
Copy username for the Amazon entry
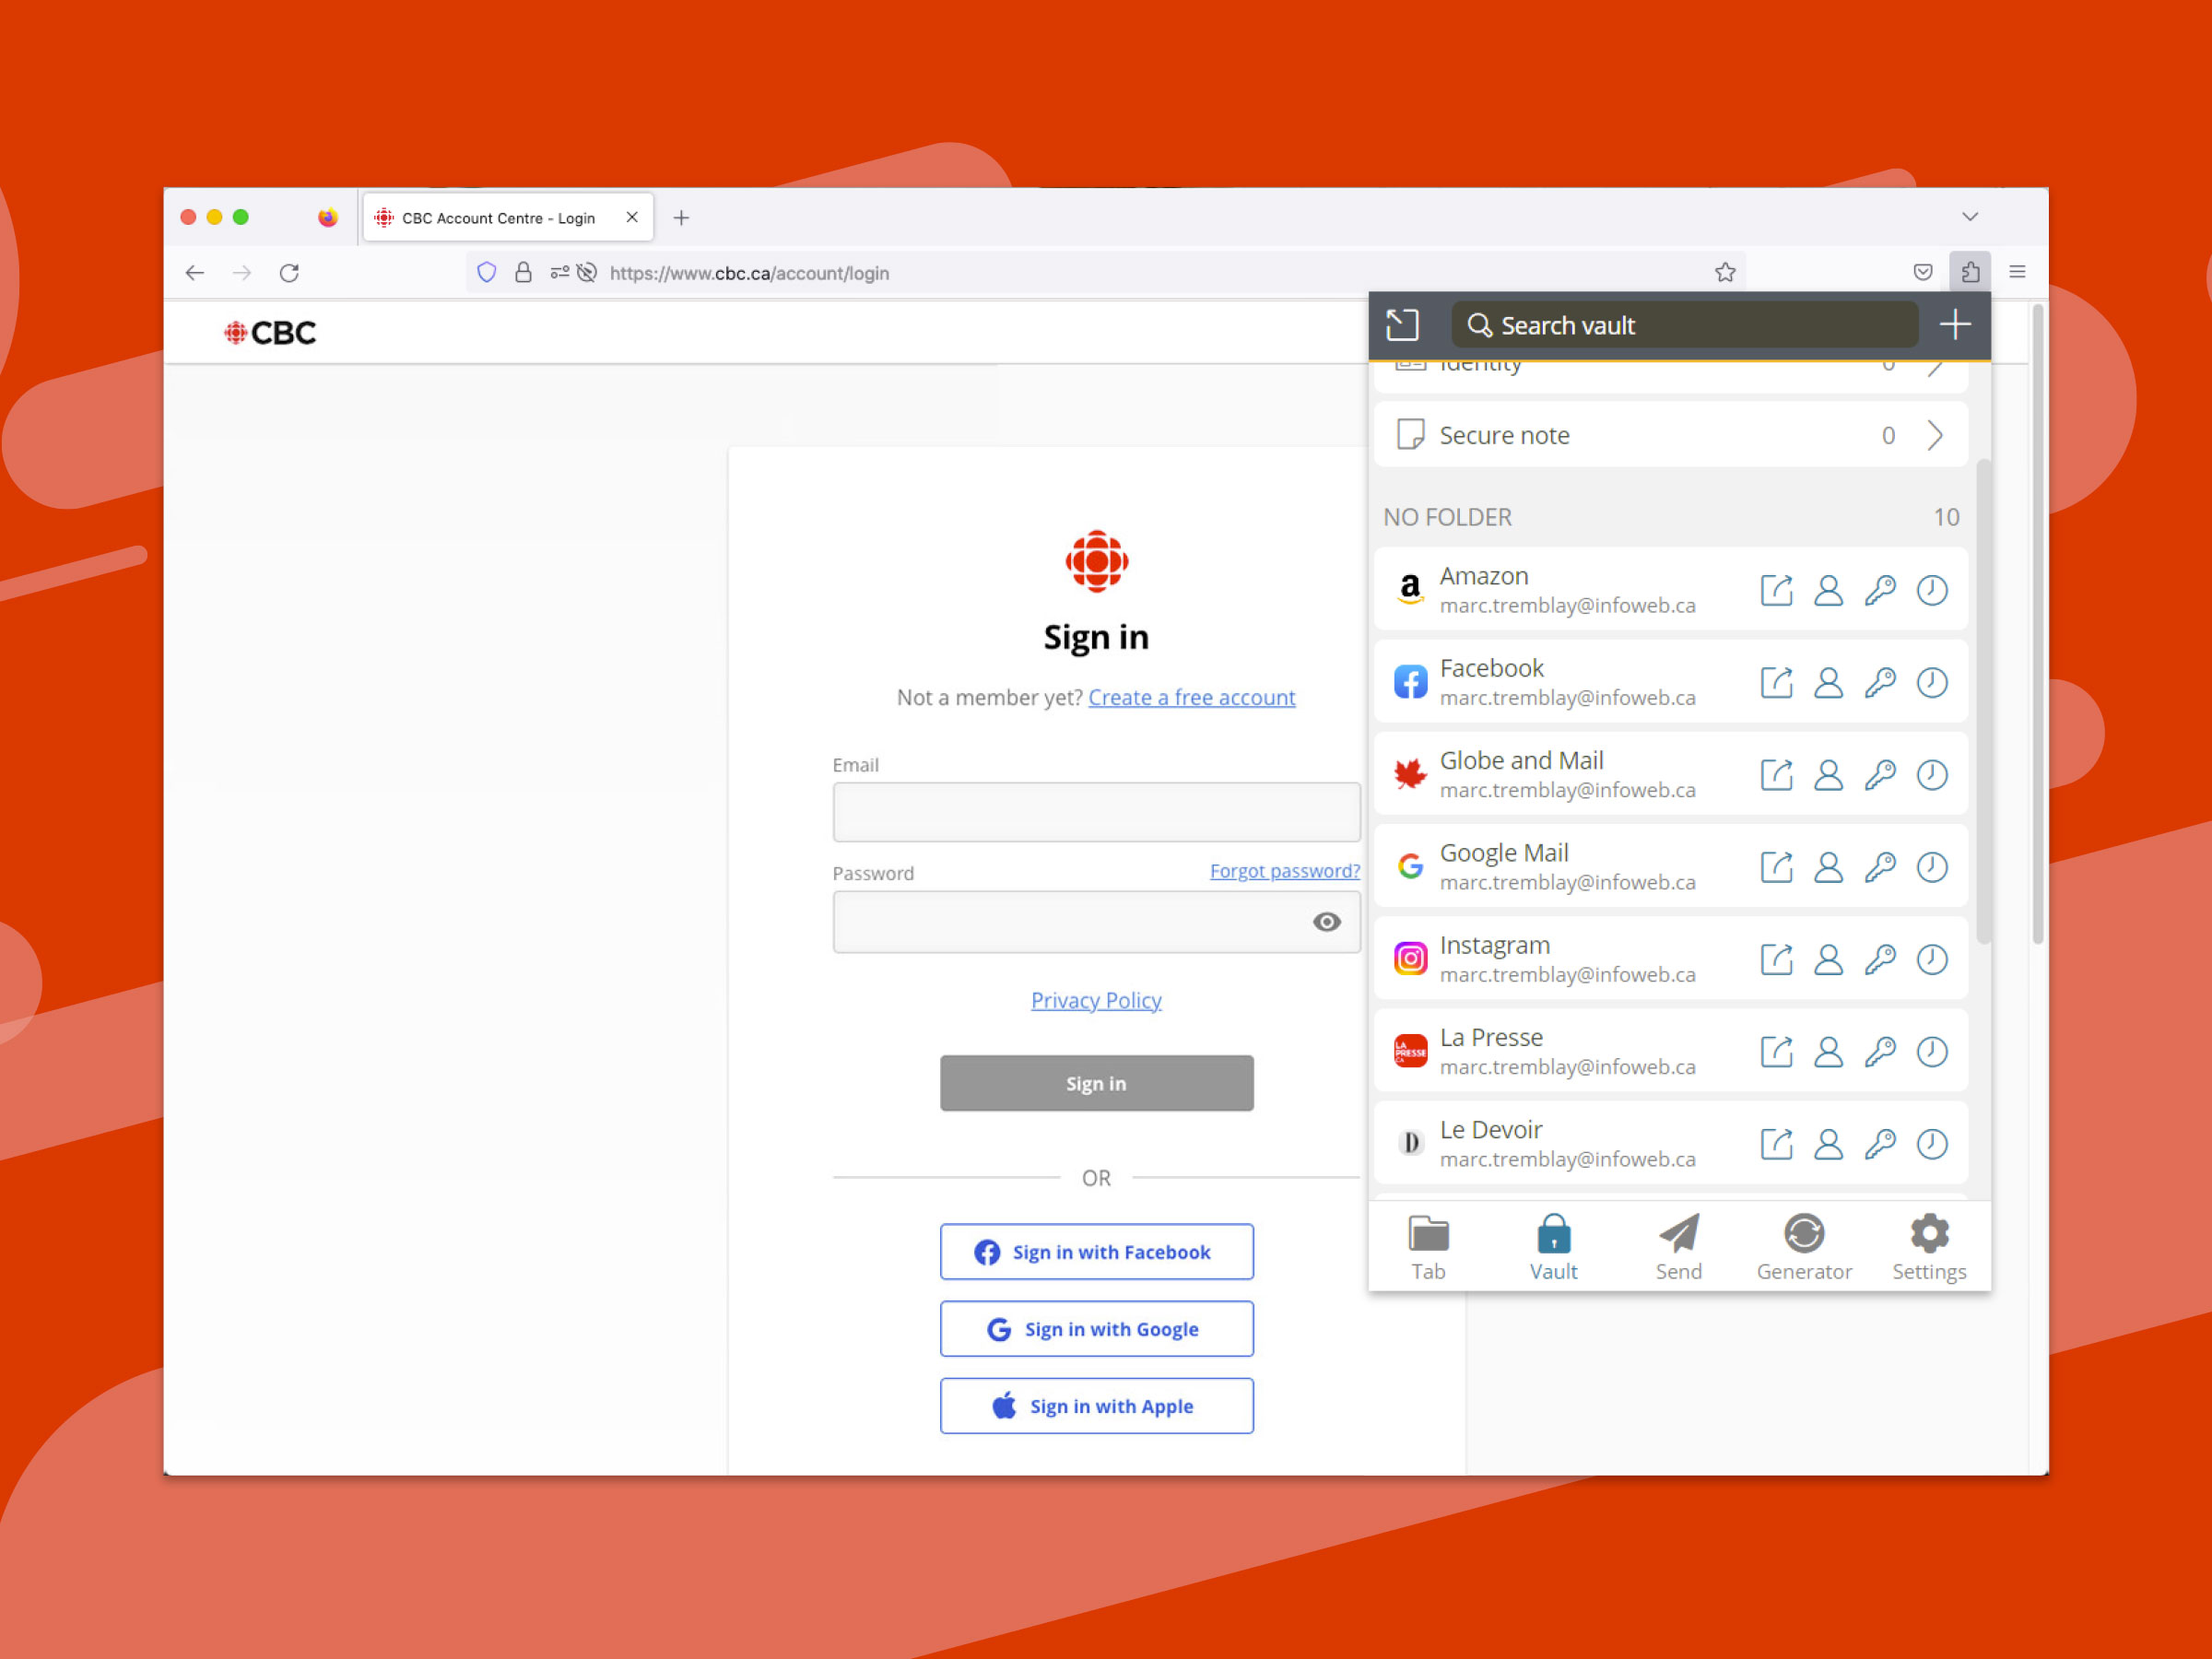click(x=1828, y=590)
